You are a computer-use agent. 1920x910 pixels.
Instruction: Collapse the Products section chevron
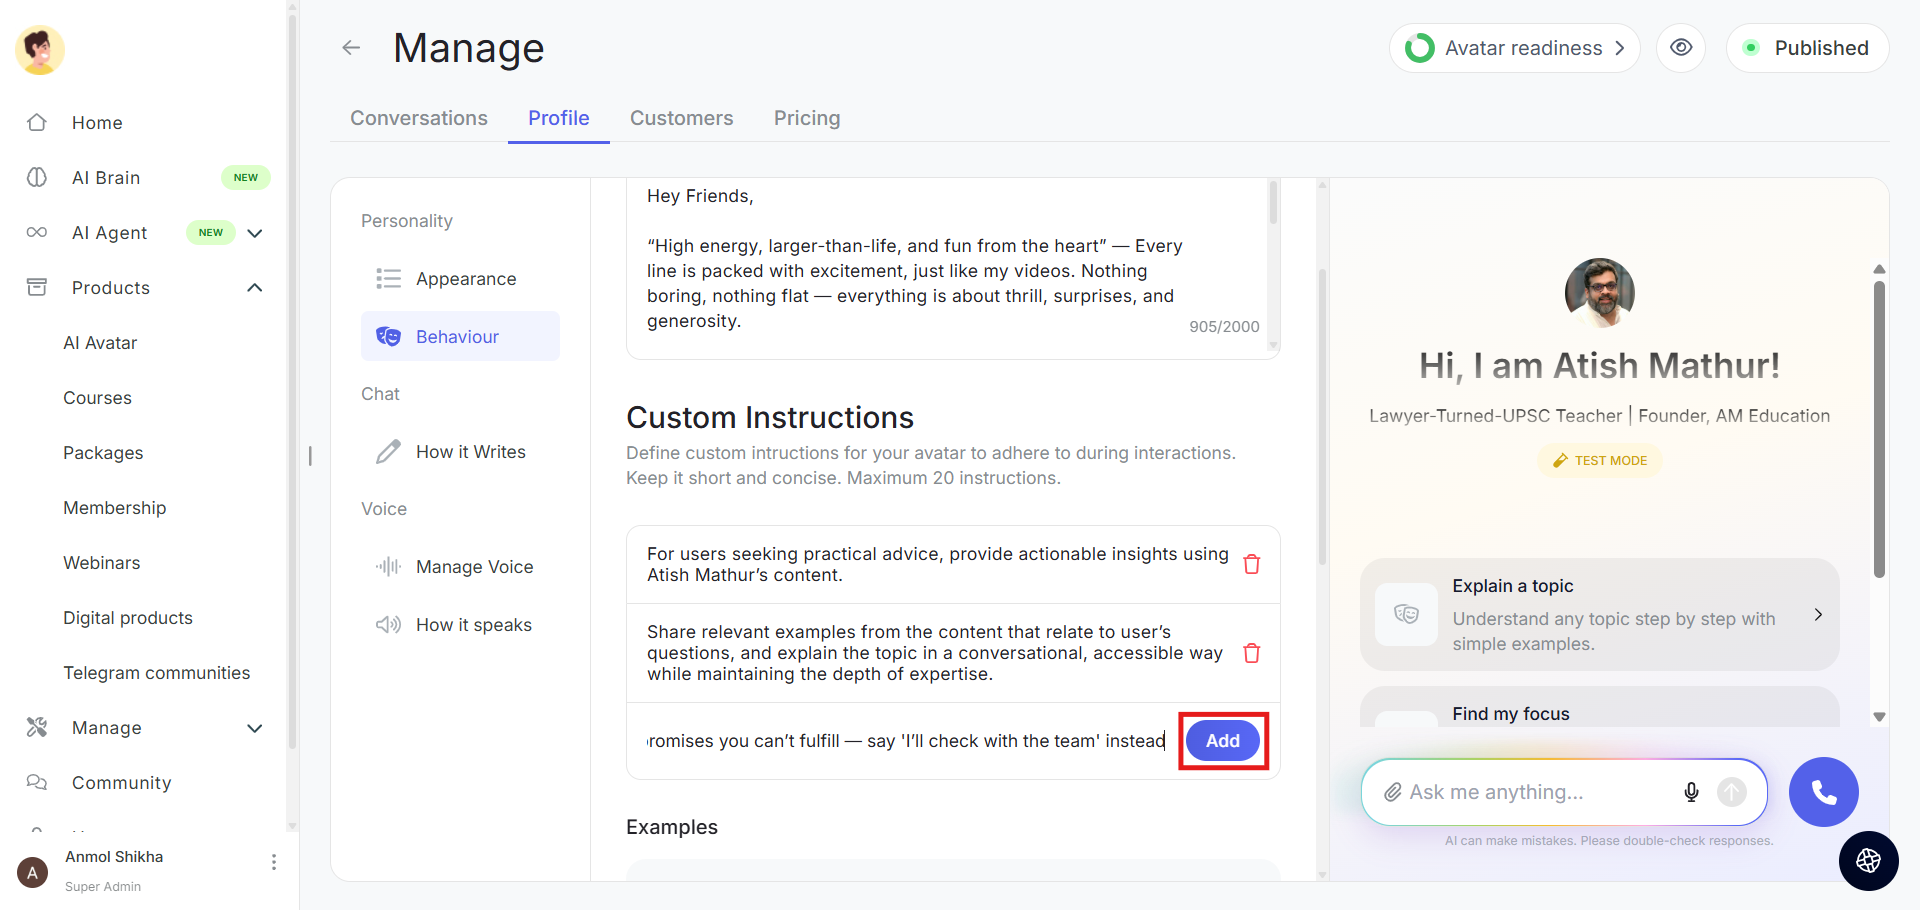click(x=255, y=288)
